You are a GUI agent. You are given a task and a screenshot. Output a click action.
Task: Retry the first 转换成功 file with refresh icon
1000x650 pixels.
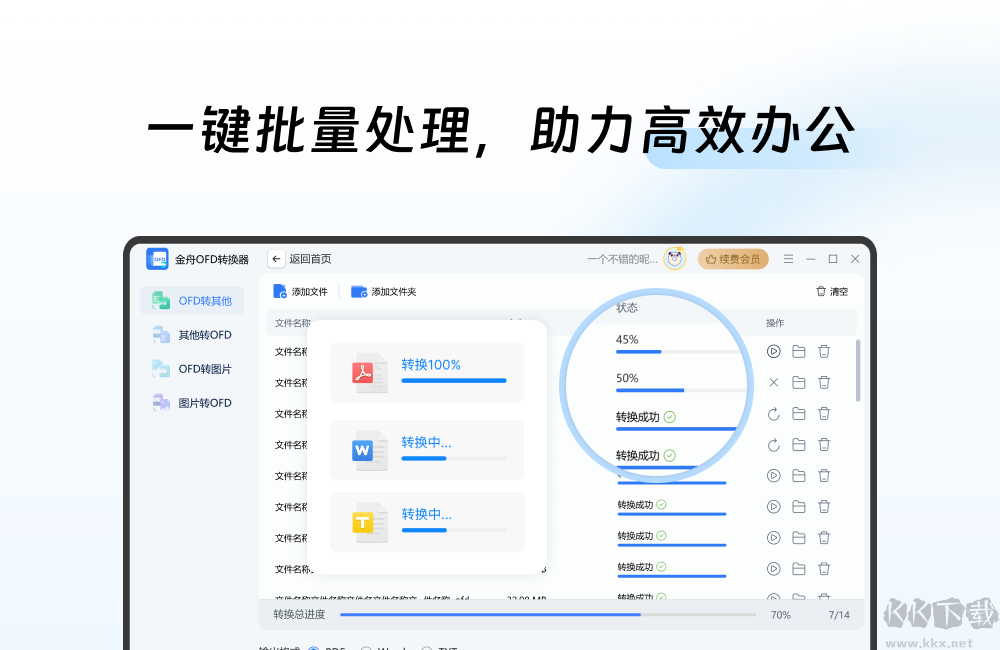(773, 413)
